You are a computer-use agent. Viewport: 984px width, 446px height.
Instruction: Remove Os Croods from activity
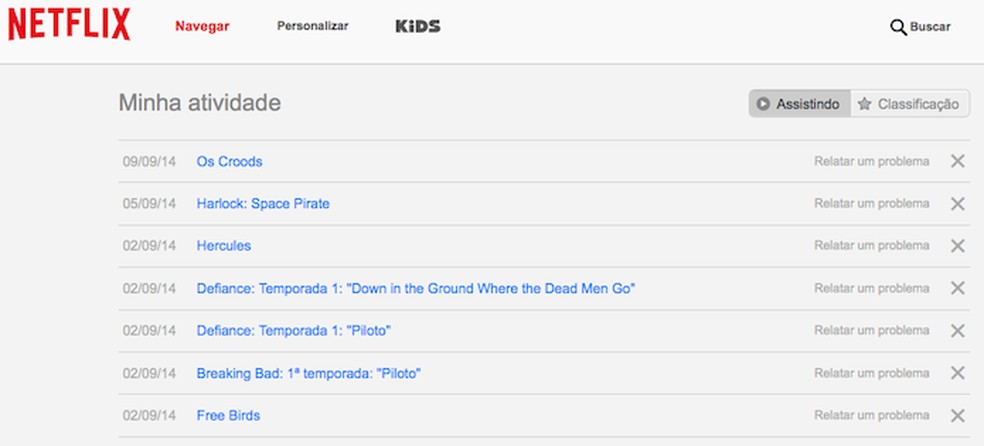pyautogui.click(x=957, y=161)
